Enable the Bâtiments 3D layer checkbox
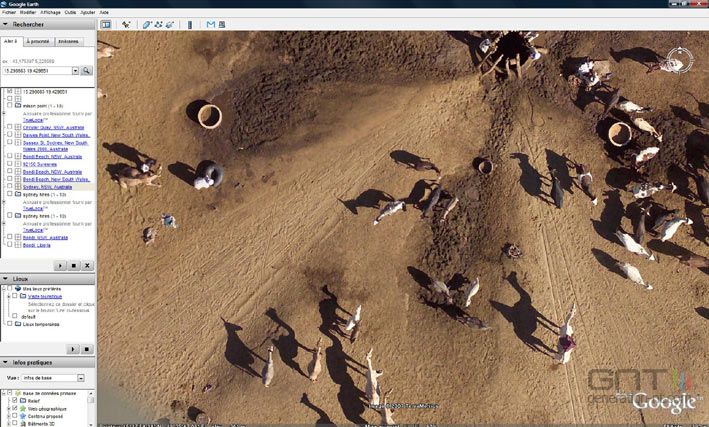Image resolution: width=709 pixels, height=427 pixels. (15, 424)
